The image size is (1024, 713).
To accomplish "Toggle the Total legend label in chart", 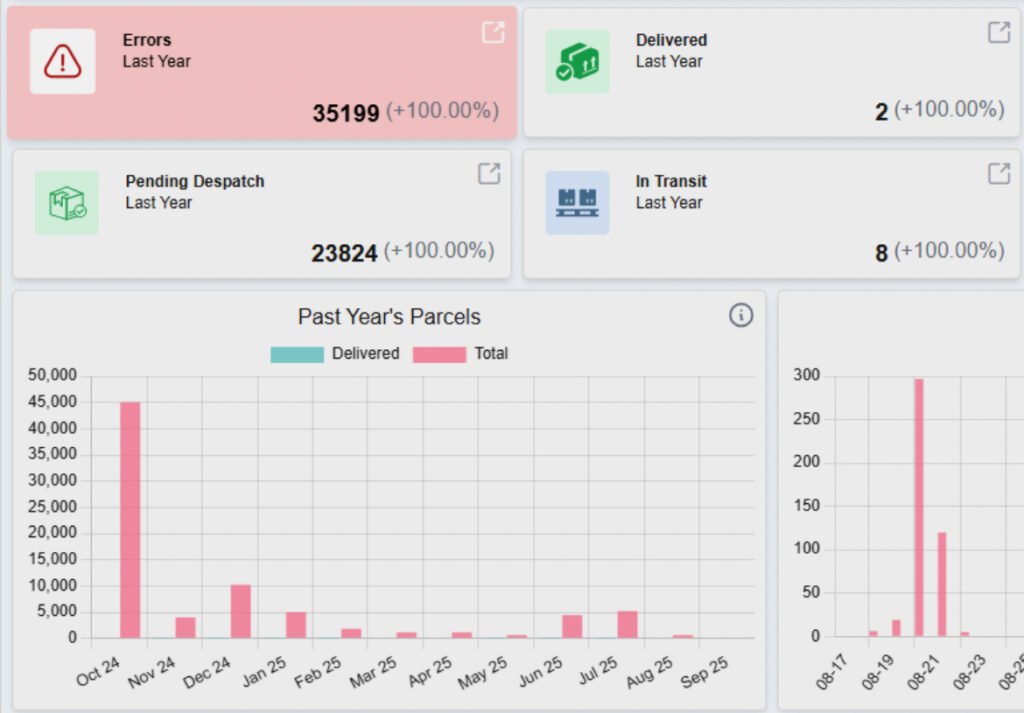I will 491,354.
